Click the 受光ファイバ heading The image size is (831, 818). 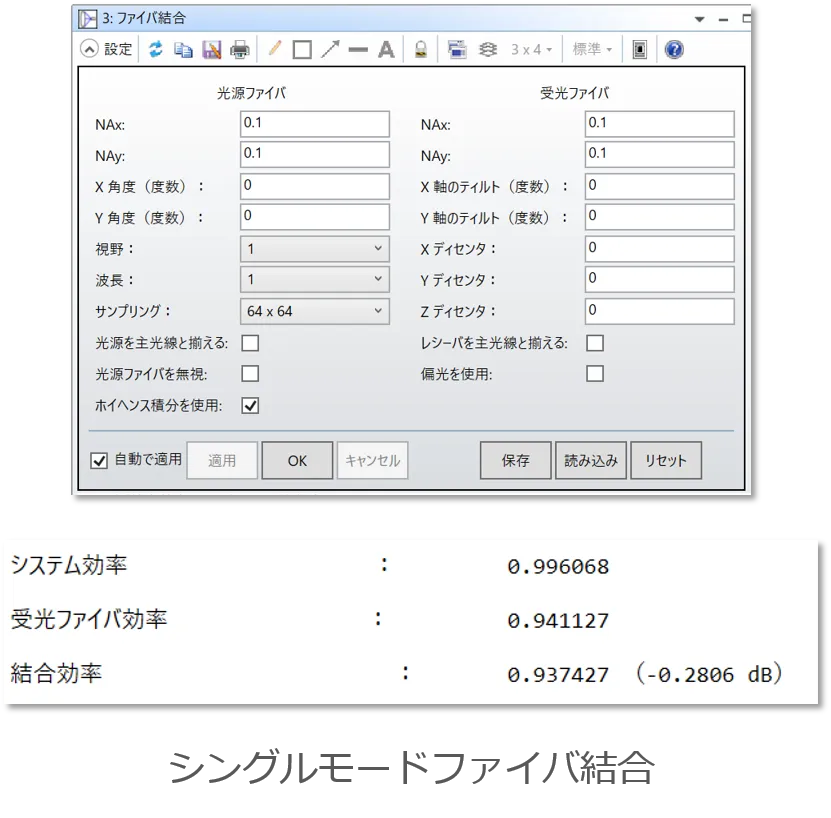coord(574,93)
